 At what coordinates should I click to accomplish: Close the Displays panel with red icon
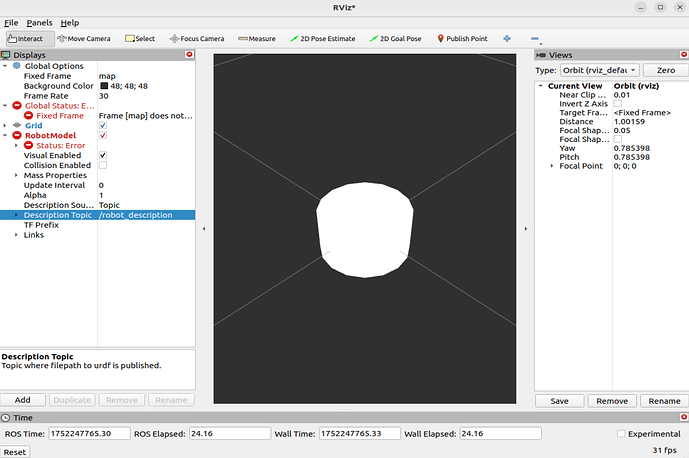[189, 55]
